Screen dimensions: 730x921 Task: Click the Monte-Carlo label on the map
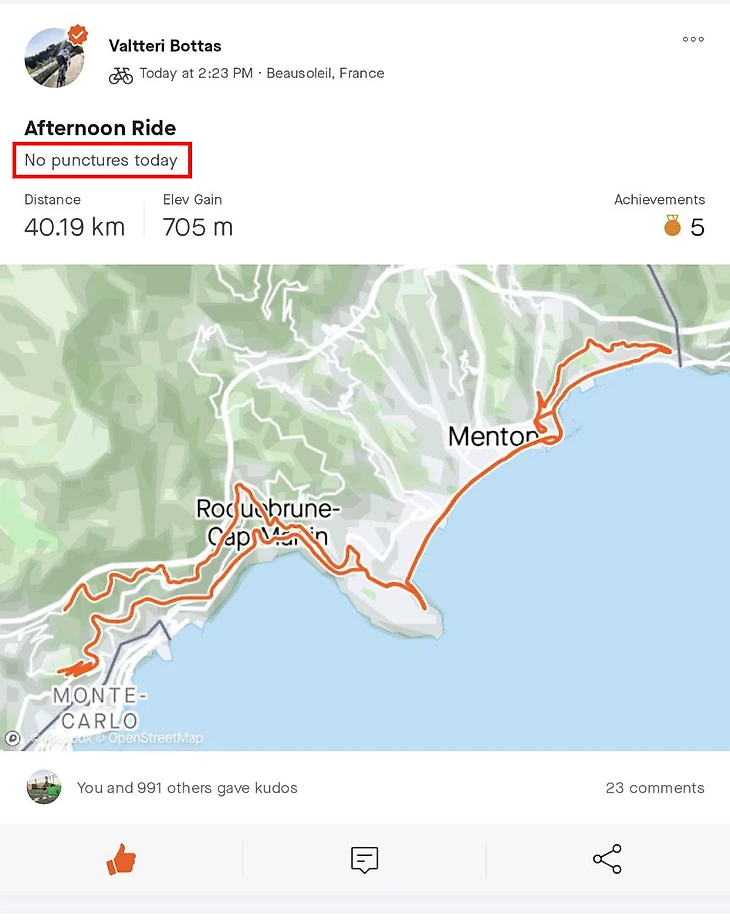[95, 708]
